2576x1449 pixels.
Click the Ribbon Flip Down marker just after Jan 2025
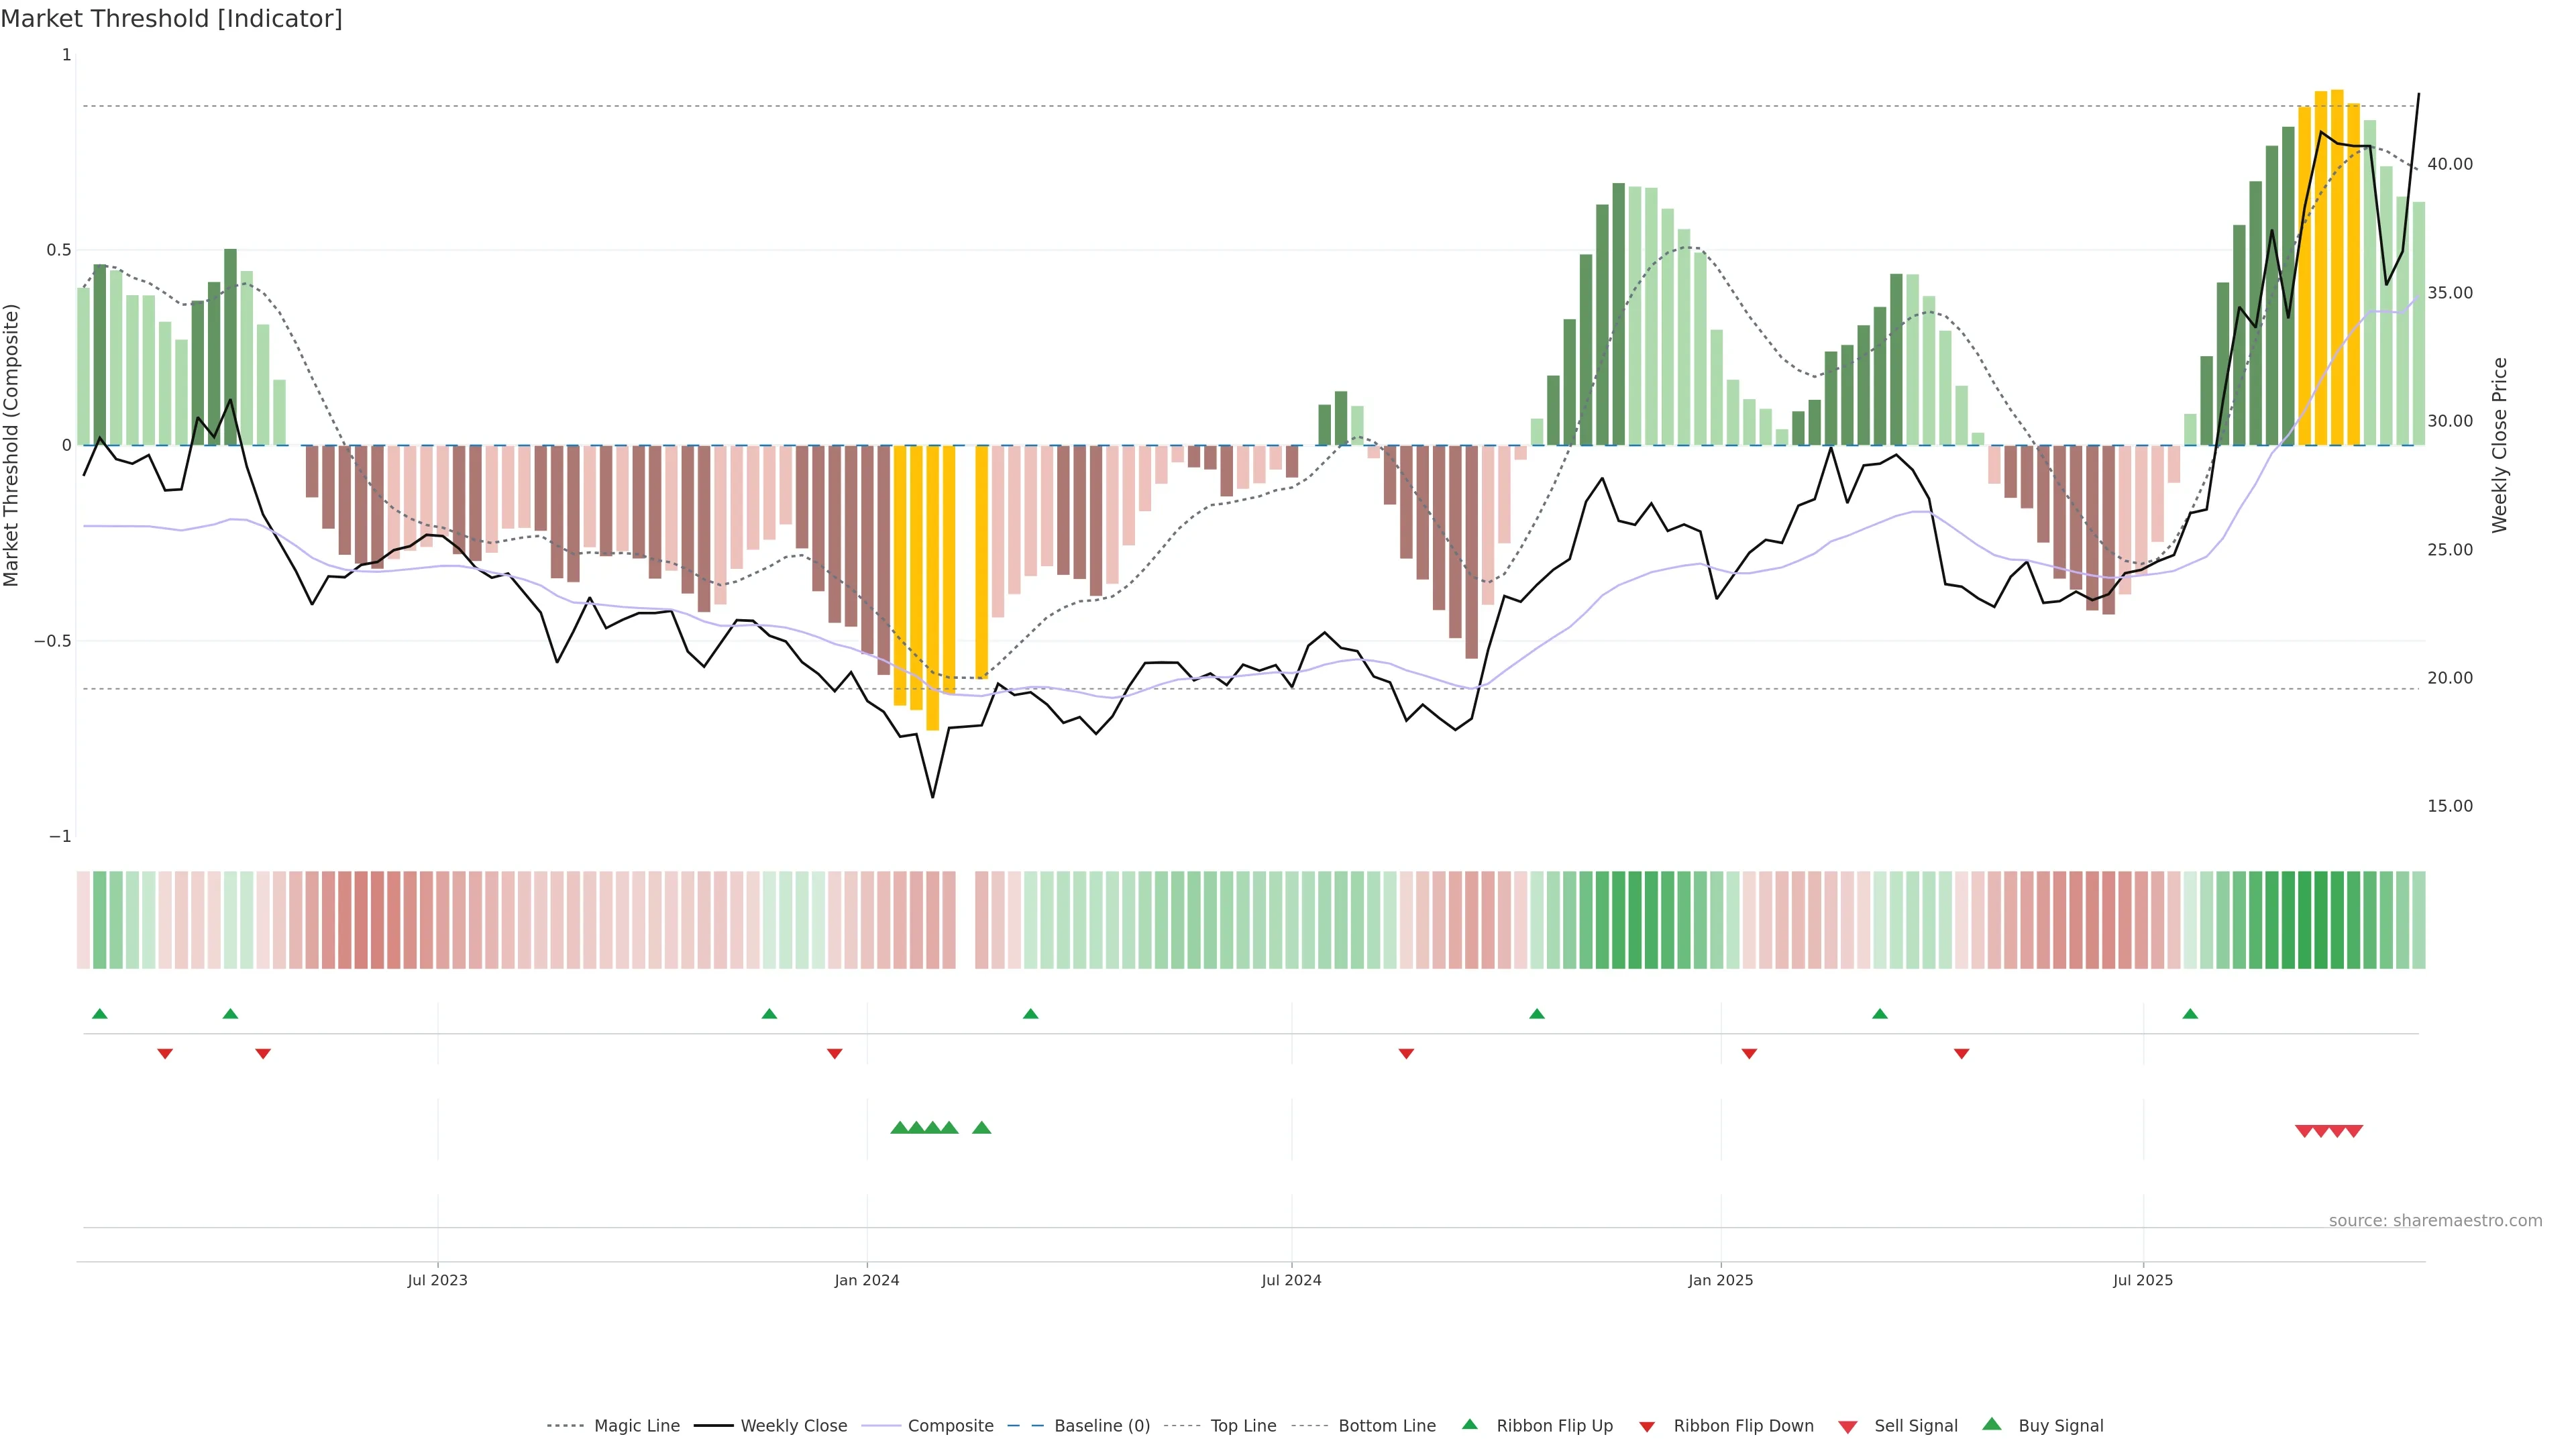(1749, 1054)
